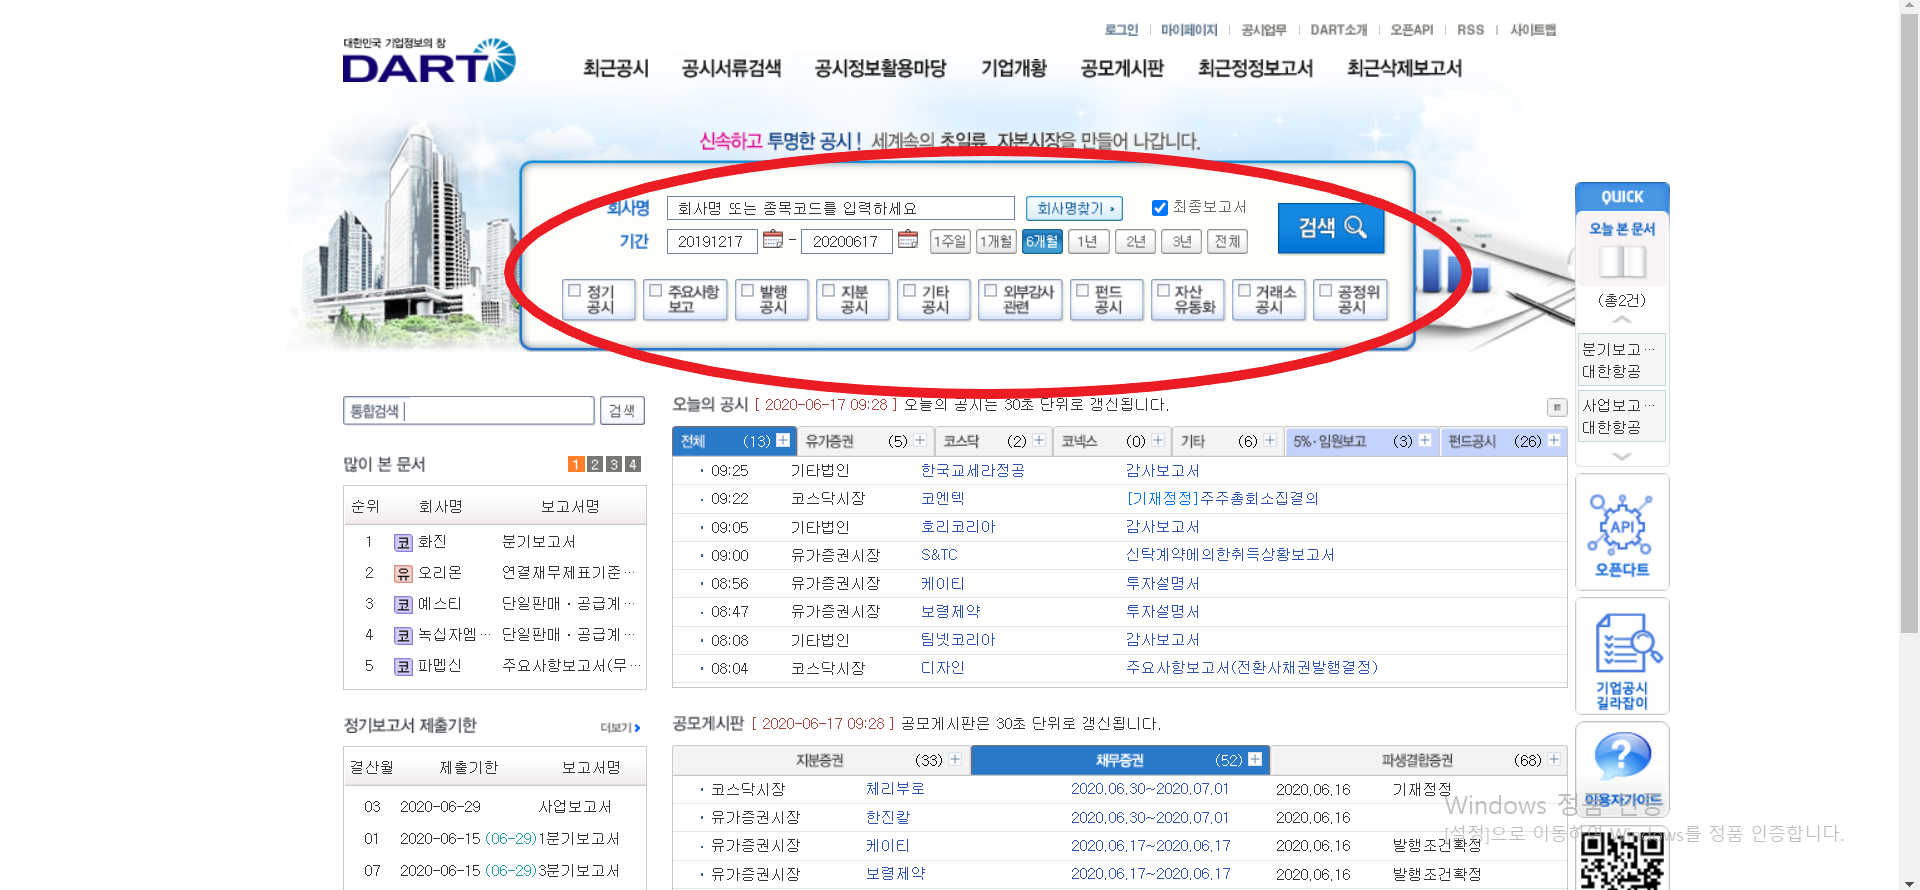Expand the 채무증권 (52) plus icon

(1255, 759)
